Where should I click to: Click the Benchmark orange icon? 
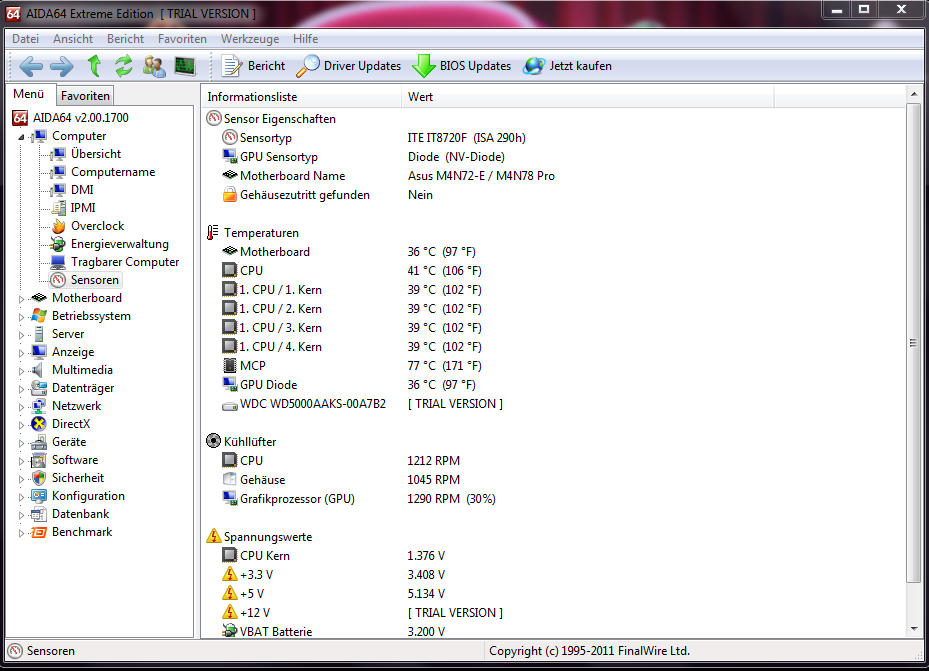point(39,532)
